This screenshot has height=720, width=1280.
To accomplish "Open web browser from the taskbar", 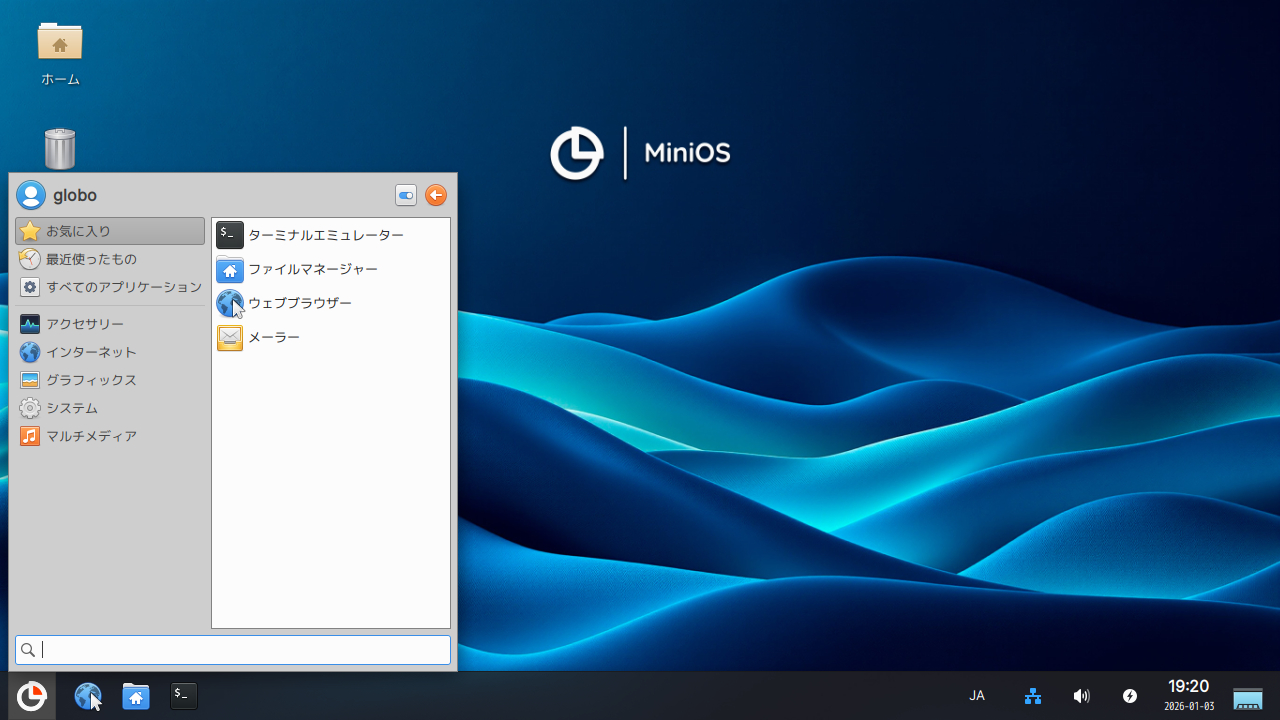I will point(88,696).
